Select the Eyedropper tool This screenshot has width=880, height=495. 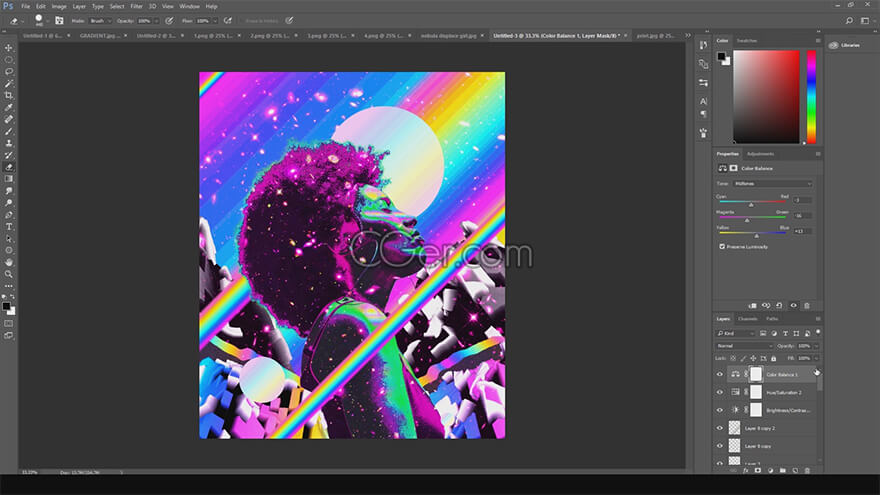click(x=8, y=107)
